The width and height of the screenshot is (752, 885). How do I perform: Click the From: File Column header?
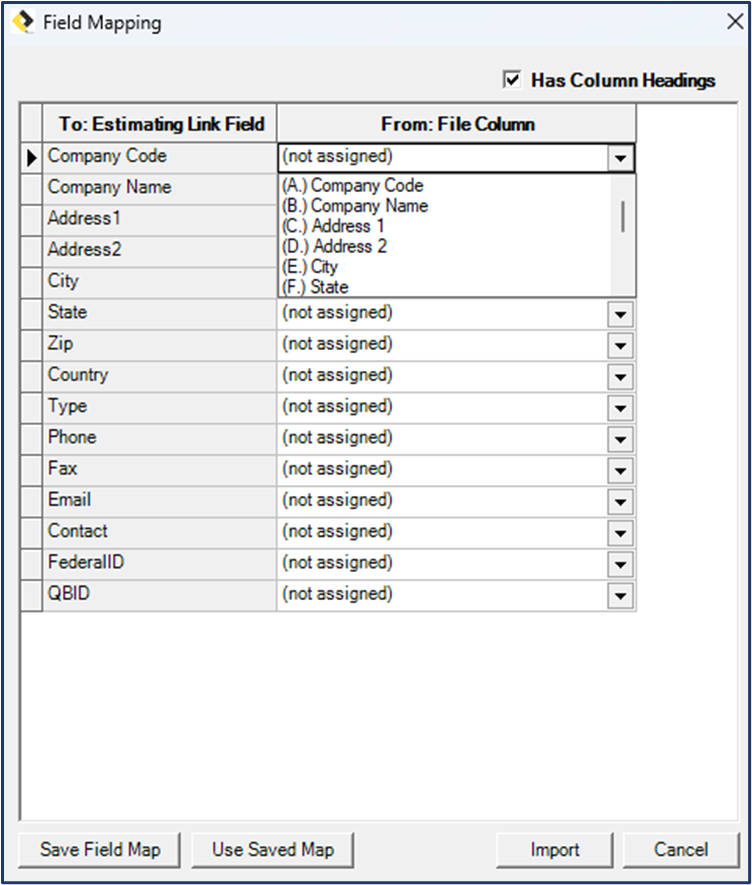pyautogui.click(x=455, y=123)
